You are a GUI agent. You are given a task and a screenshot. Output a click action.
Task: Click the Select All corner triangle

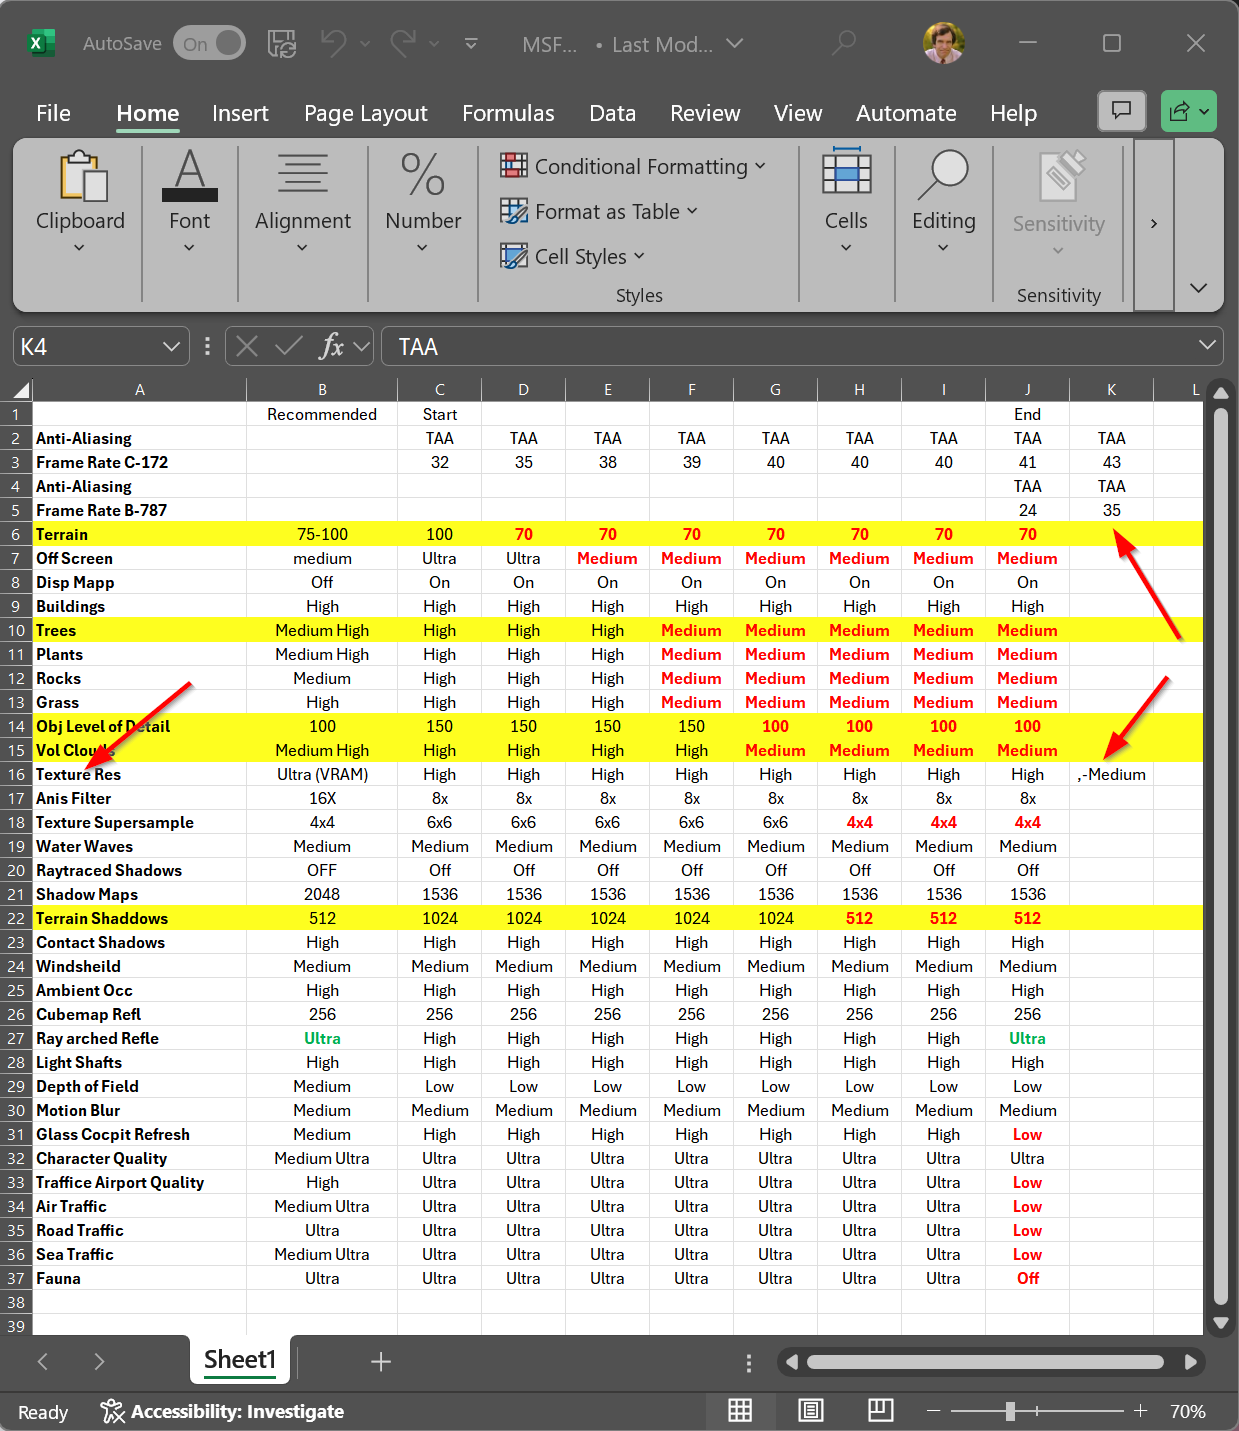[22, 390]
